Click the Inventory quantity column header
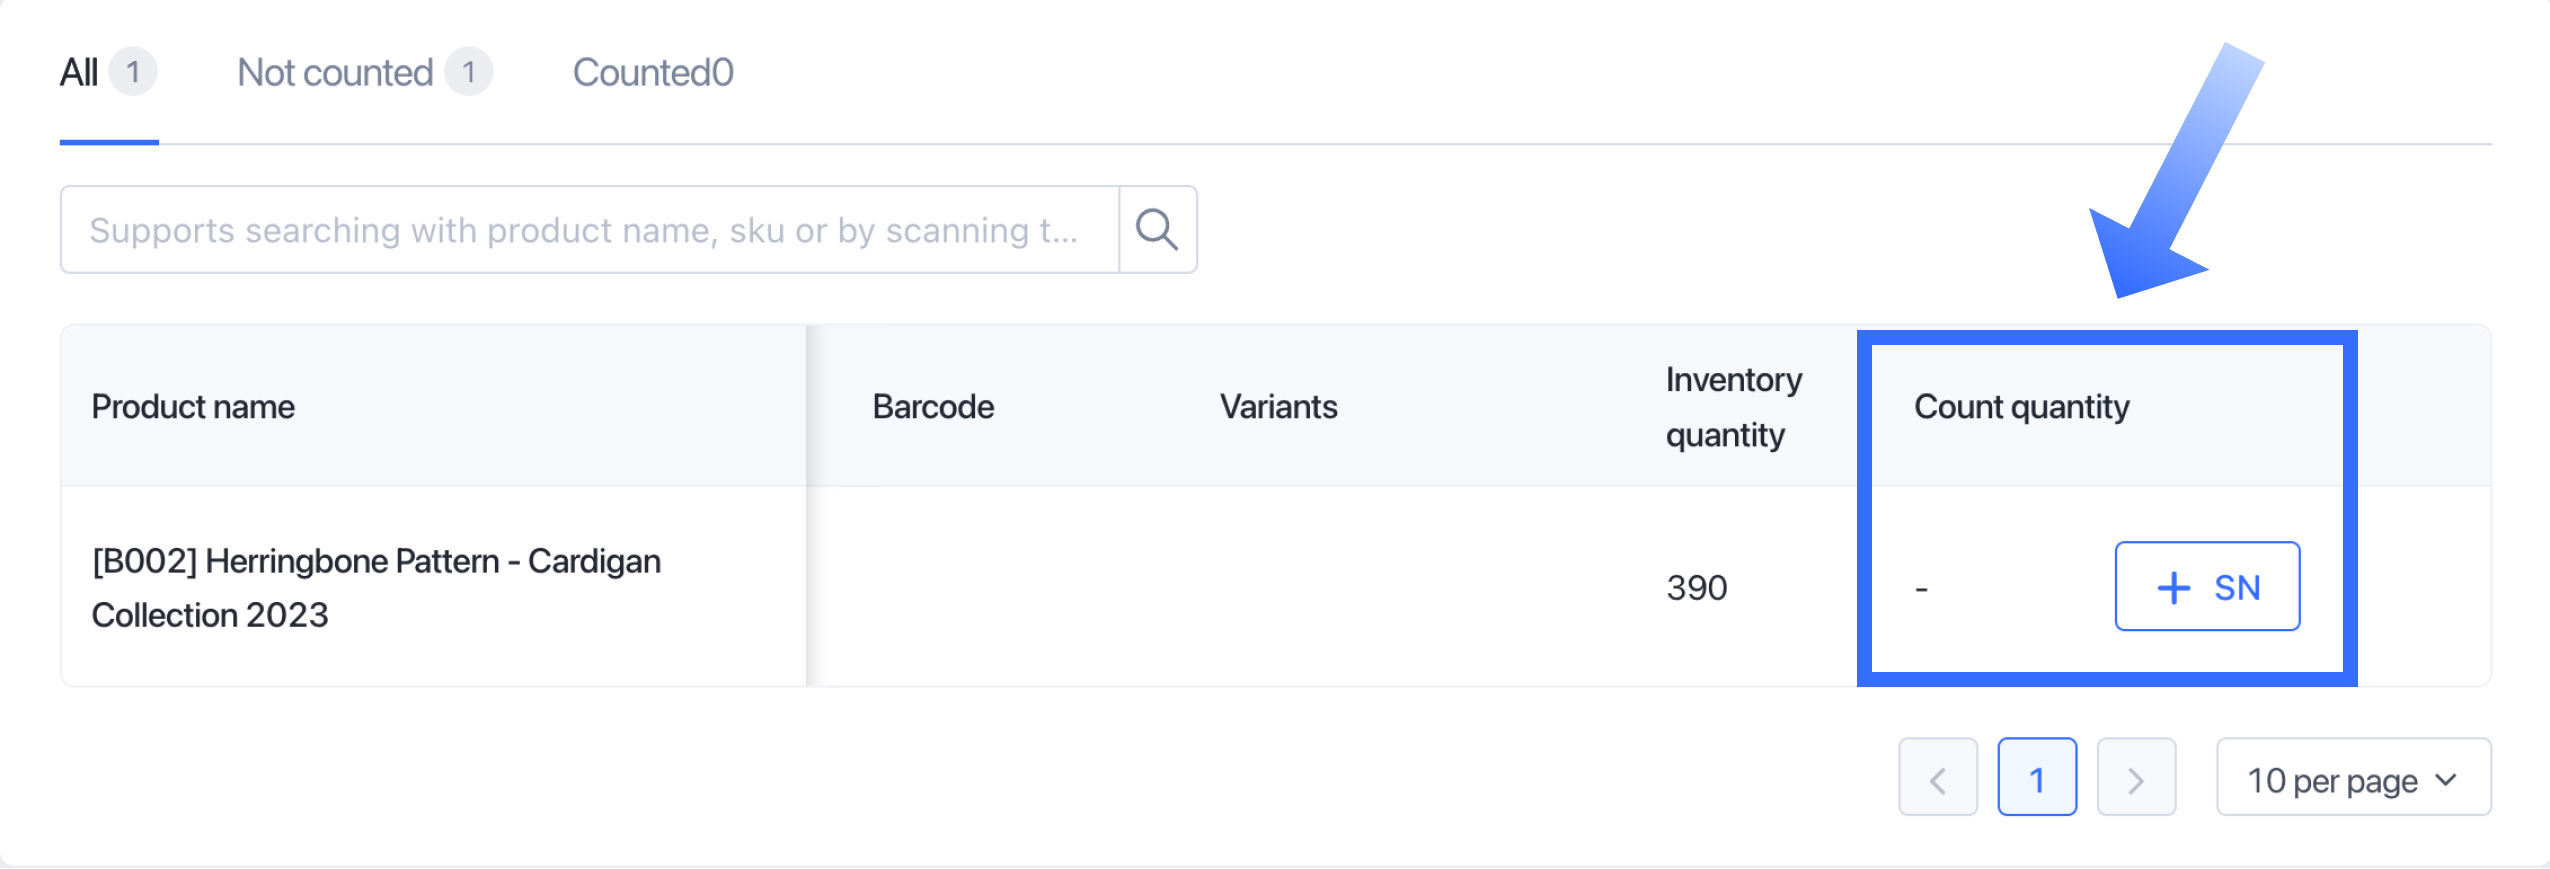This screenshot has width=2550, height=869. pos(1733,407)
